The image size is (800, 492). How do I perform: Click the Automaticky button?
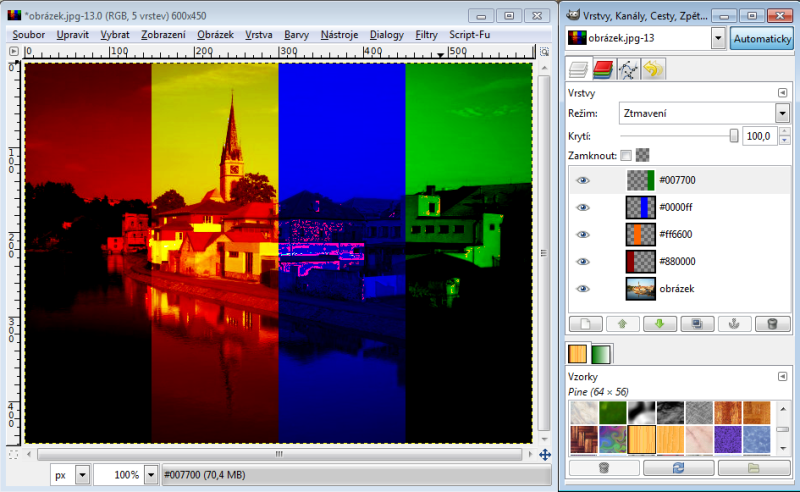[762, 38]
